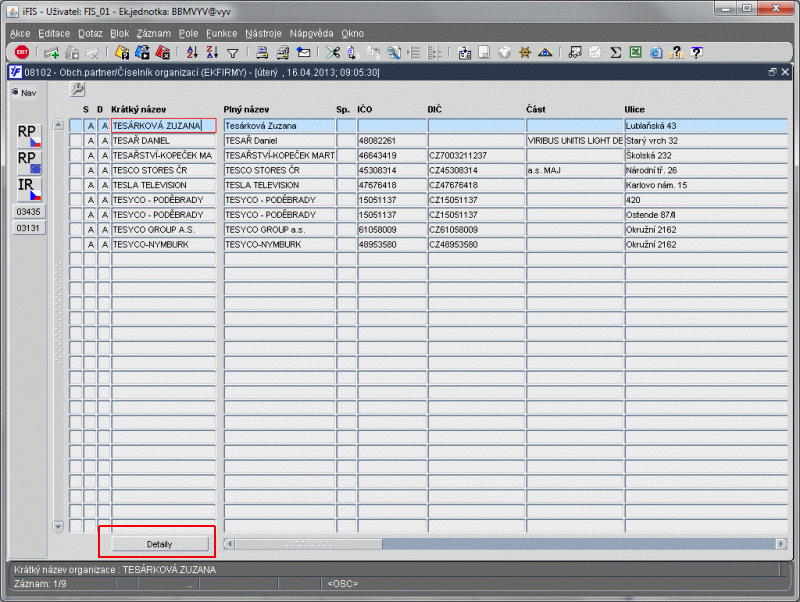Click the copy field icon next to scissors
The width and height of the screenshot is (800, 602).
pyautogui.click(x=353, y=53)
